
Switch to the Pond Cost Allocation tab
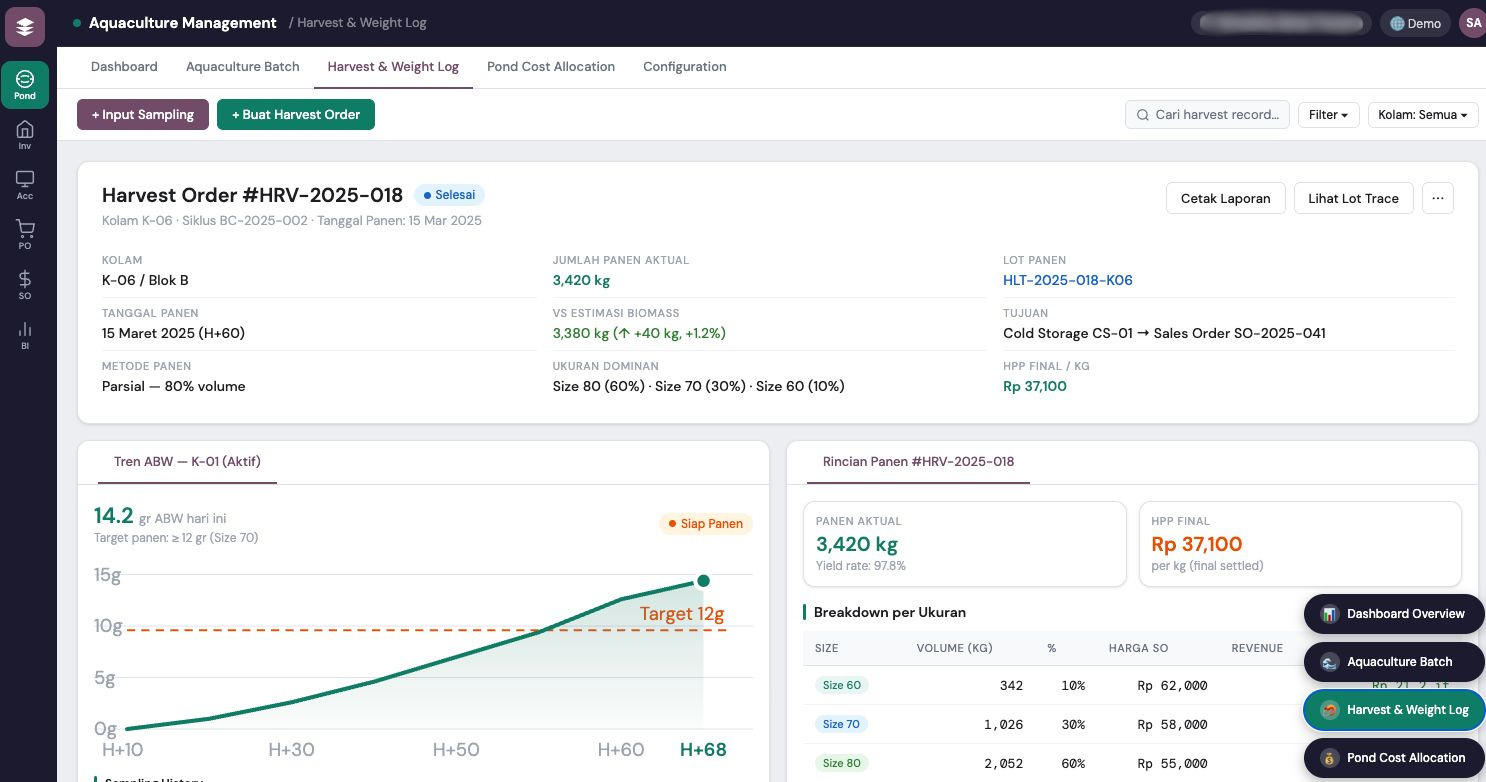pos(550,67)
